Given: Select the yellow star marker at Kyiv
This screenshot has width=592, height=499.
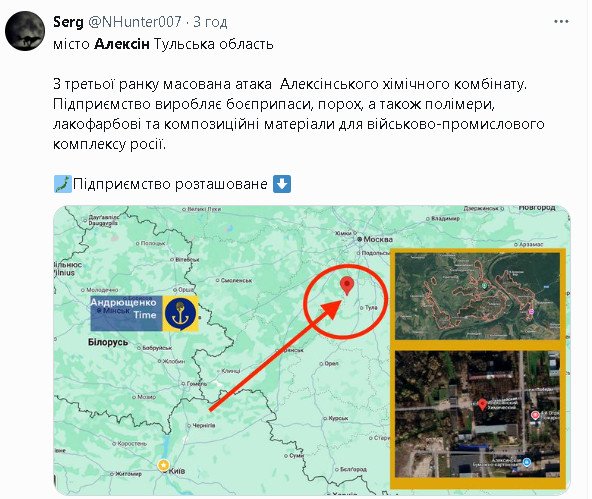Looking at the screenshot, I should click(x=163, y=465).
